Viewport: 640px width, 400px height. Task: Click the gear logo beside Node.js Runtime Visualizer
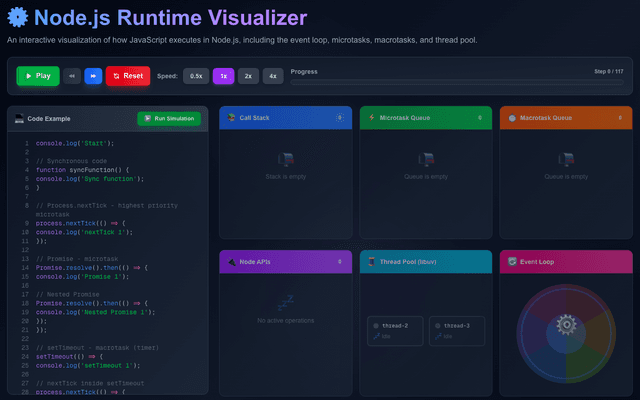18,18
